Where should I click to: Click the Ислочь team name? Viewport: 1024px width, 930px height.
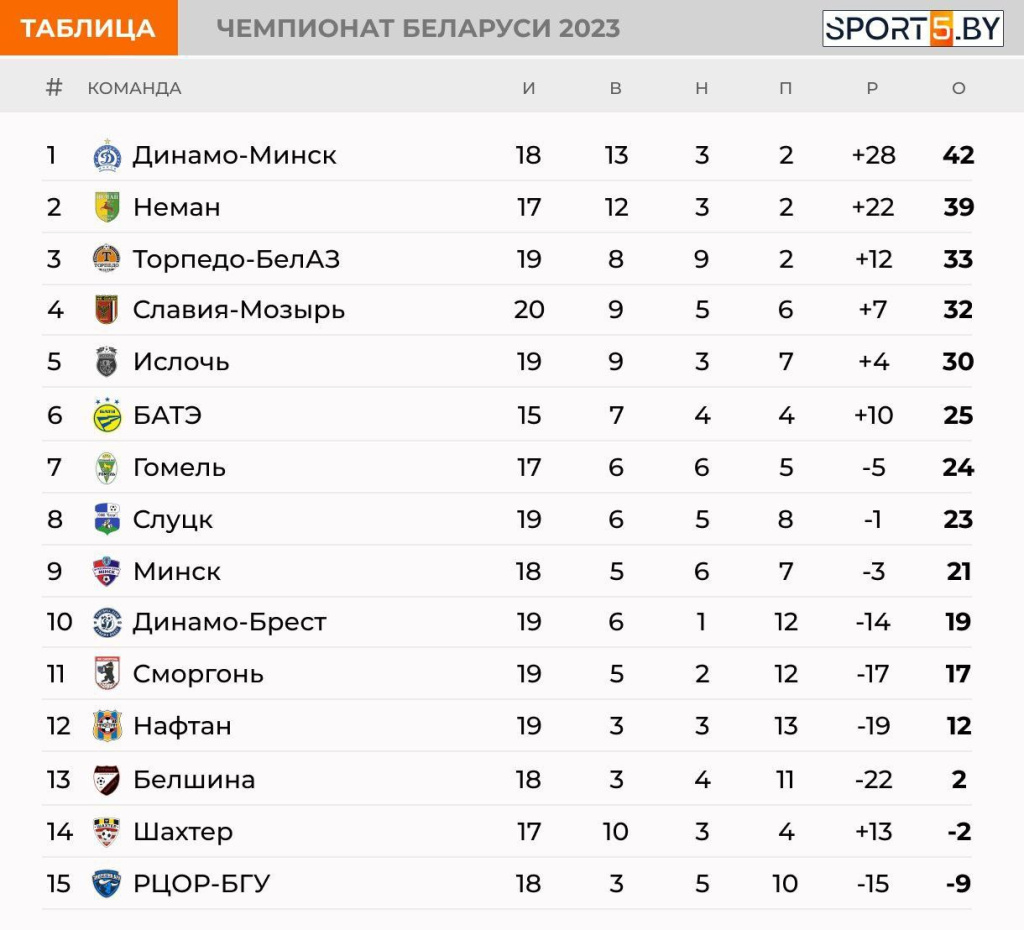(x=182, y=362)
